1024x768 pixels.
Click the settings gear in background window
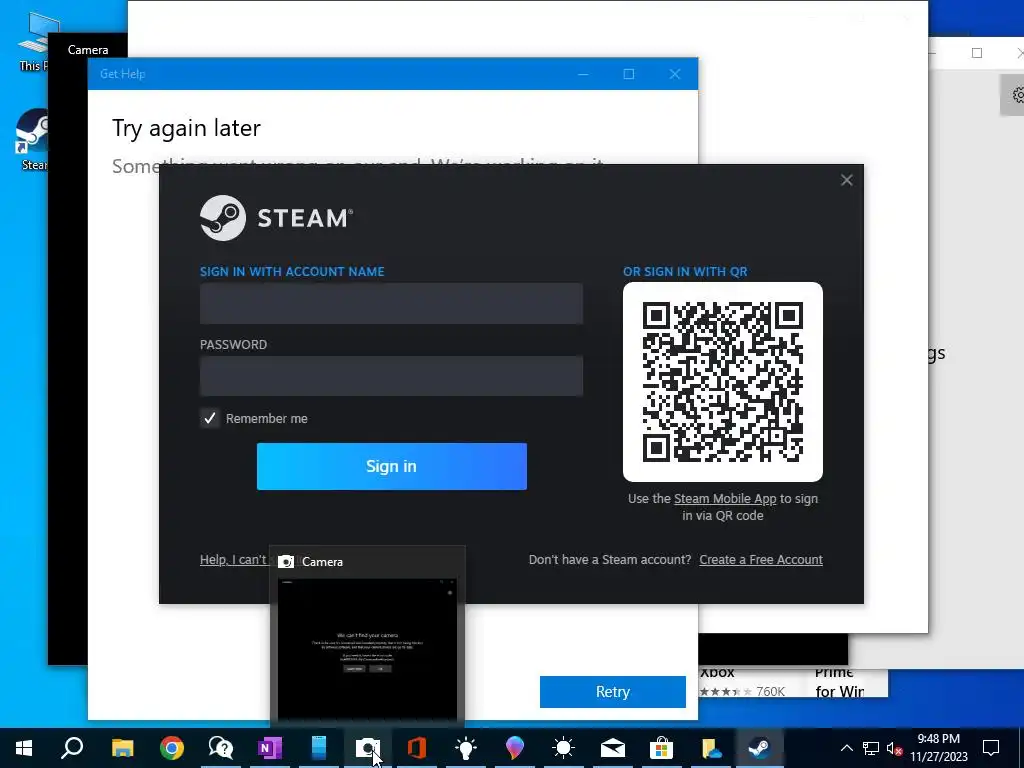tap(1017, 95)
